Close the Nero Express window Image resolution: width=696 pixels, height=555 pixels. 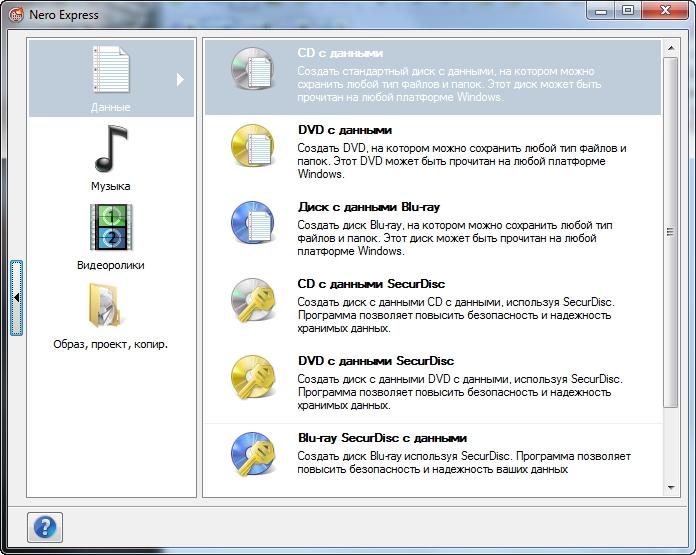pos(664,12)
